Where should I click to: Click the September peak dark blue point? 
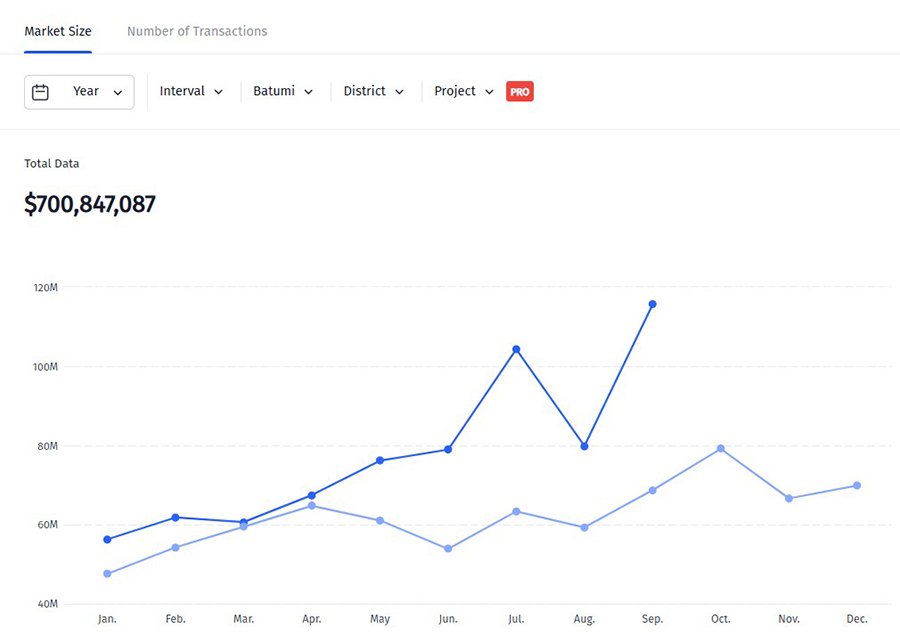(652, 304)
